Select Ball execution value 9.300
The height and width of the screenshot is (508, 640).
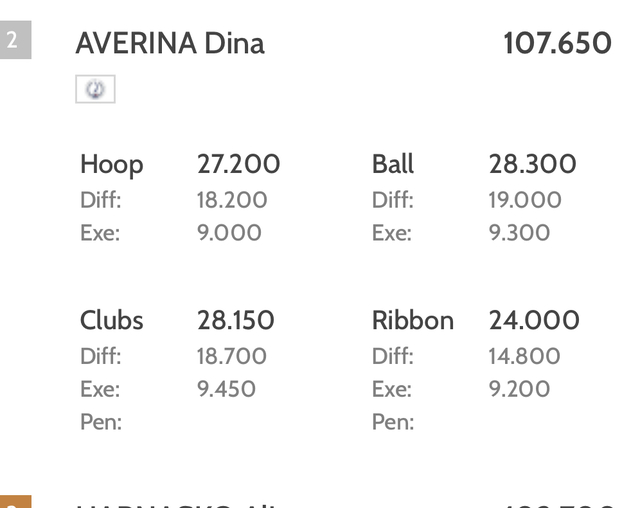point(519,233)
